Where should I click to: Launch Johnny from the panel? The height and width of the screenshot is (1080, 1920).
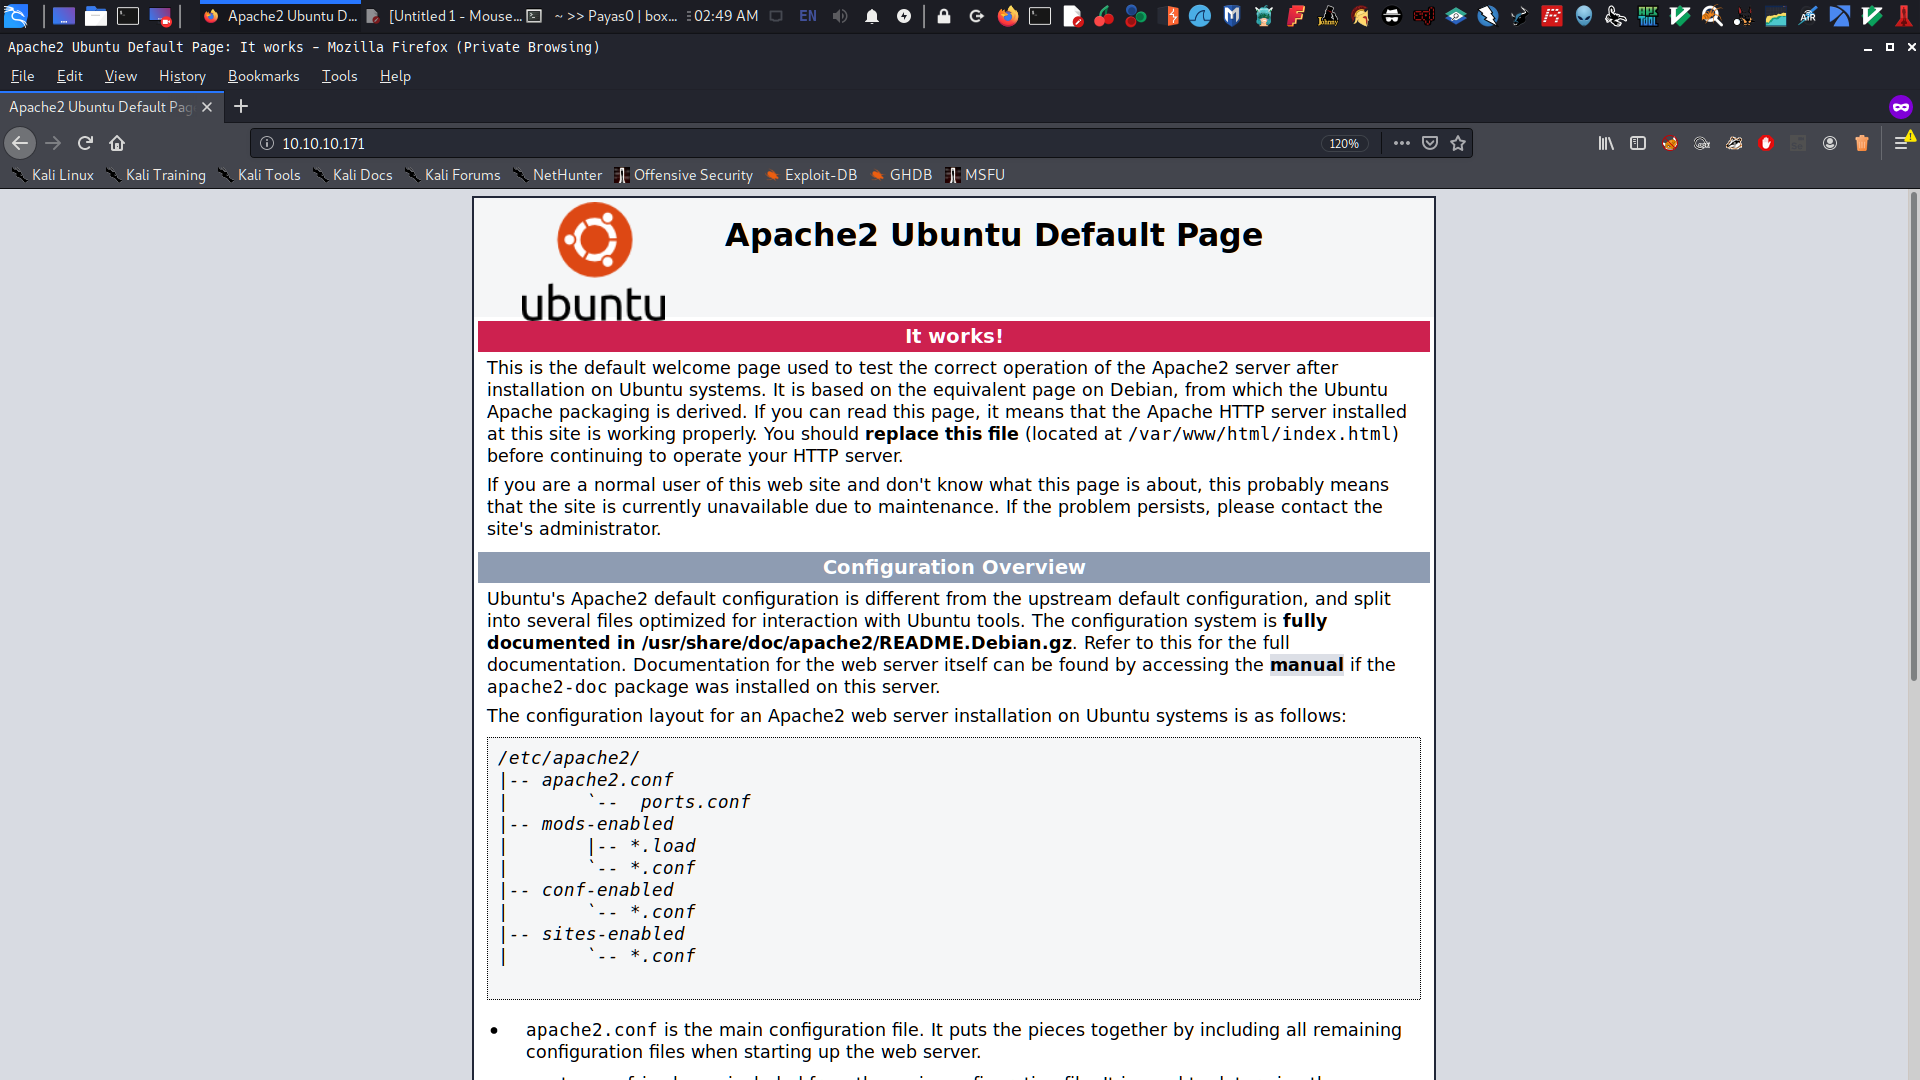coord(1328,16)
